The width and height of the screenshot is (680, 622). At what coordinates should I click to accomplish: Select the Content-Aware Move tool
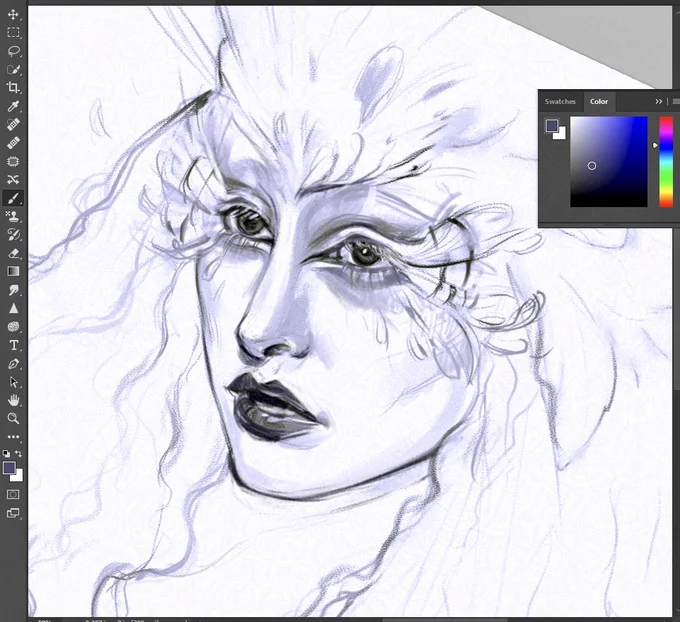(13, 180)
